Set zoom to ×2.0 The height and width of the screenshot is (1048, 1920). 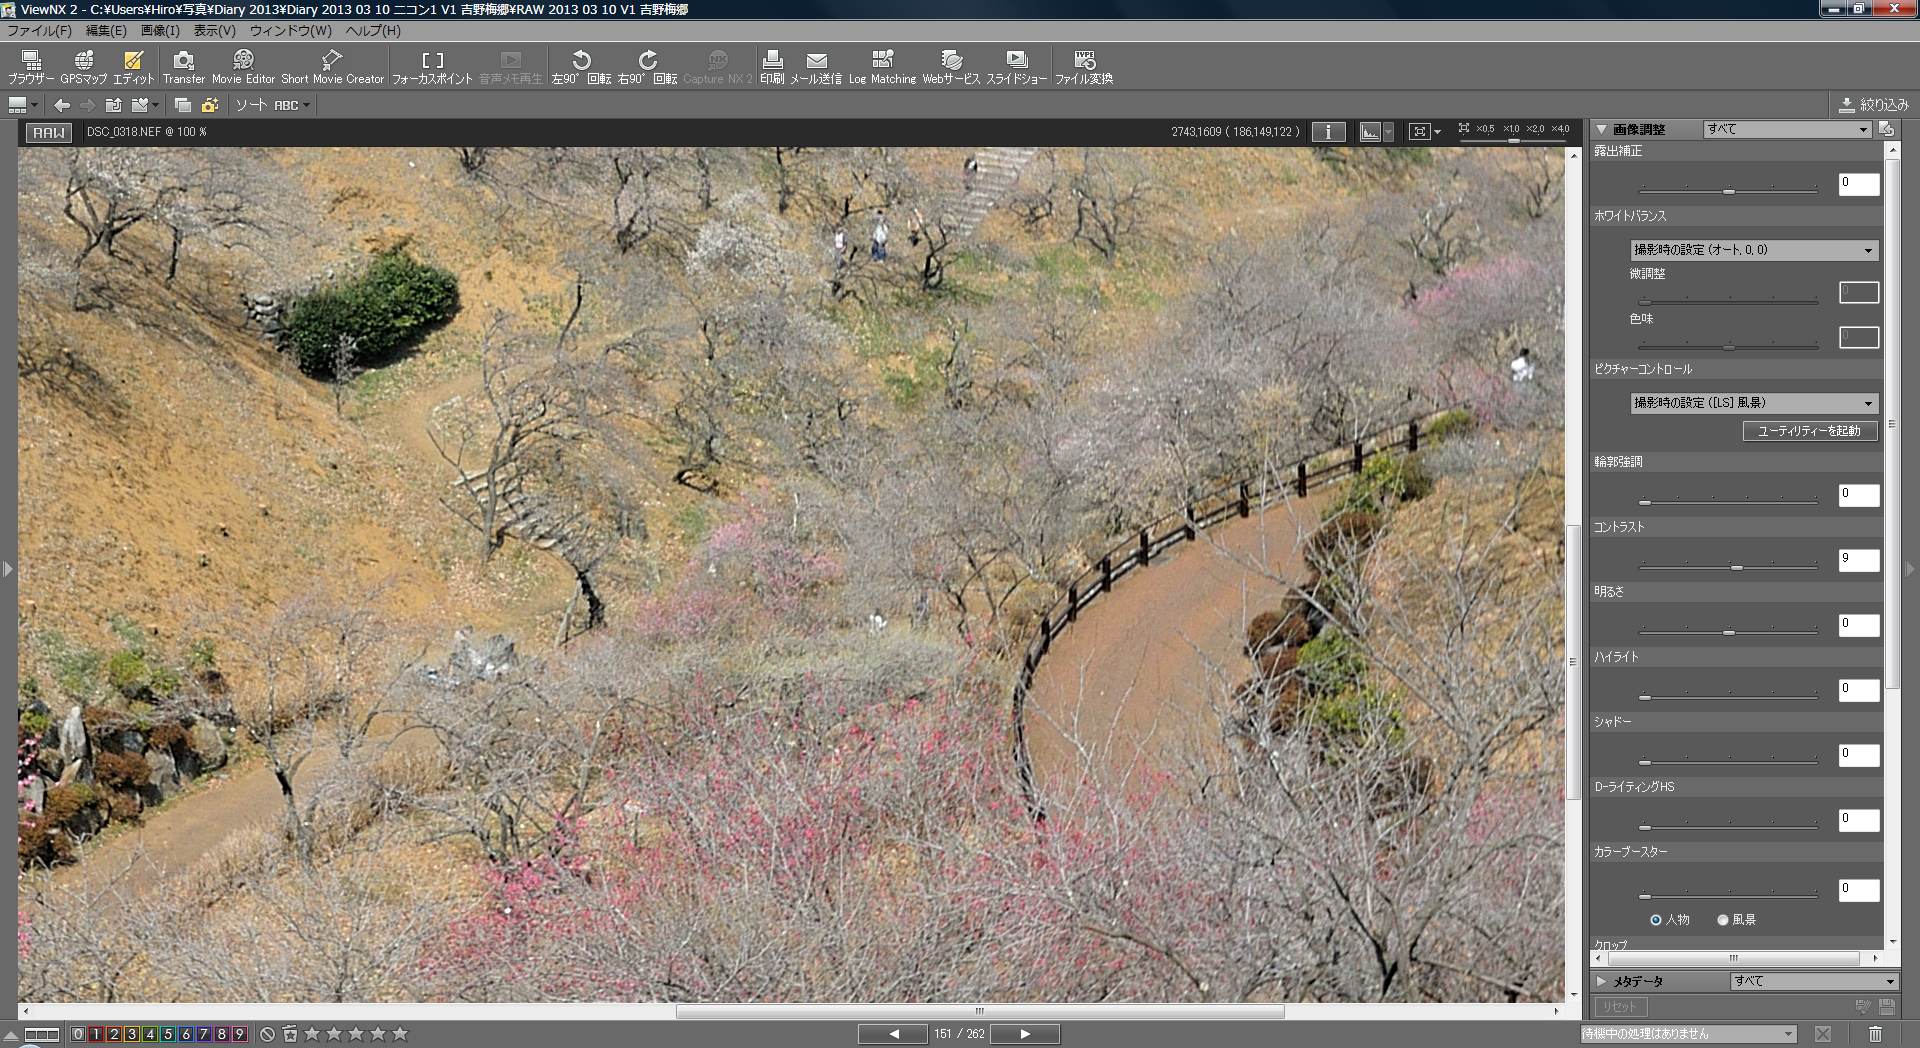(x=1535, y=129)
